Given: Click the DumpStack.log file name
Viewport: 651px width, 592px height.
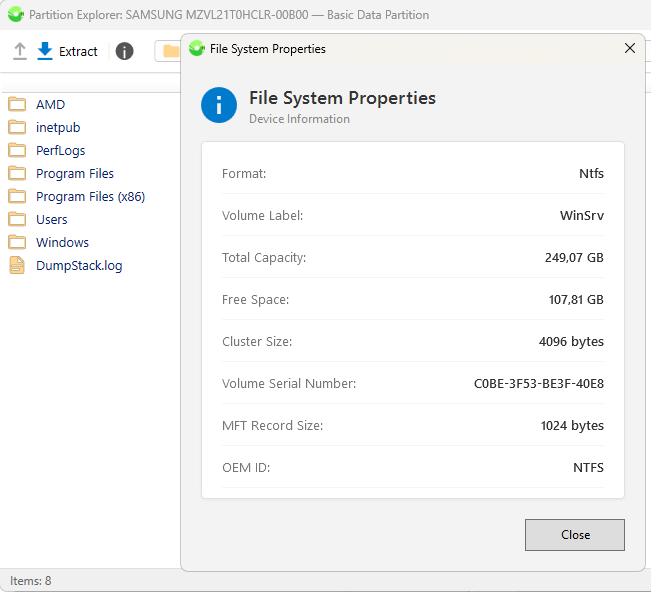Looking at the screenshot, I should (x=79, y=266).
